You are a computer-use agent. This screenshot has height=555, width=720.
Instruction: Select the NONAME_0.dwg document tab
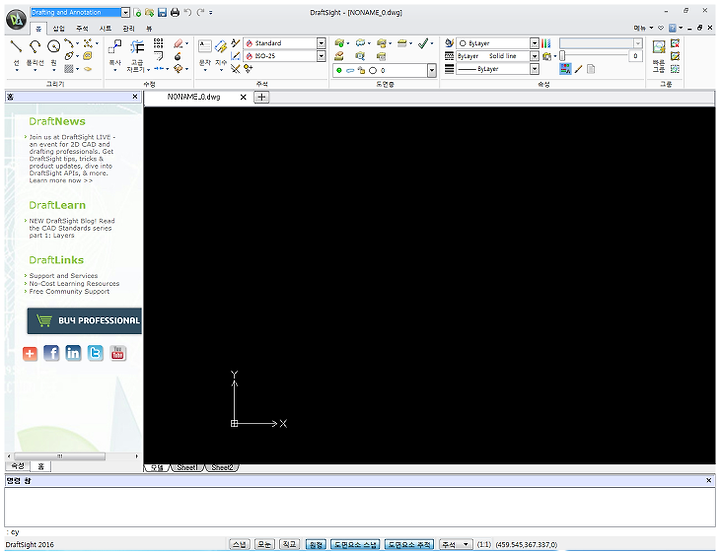[x=194, y=97]
